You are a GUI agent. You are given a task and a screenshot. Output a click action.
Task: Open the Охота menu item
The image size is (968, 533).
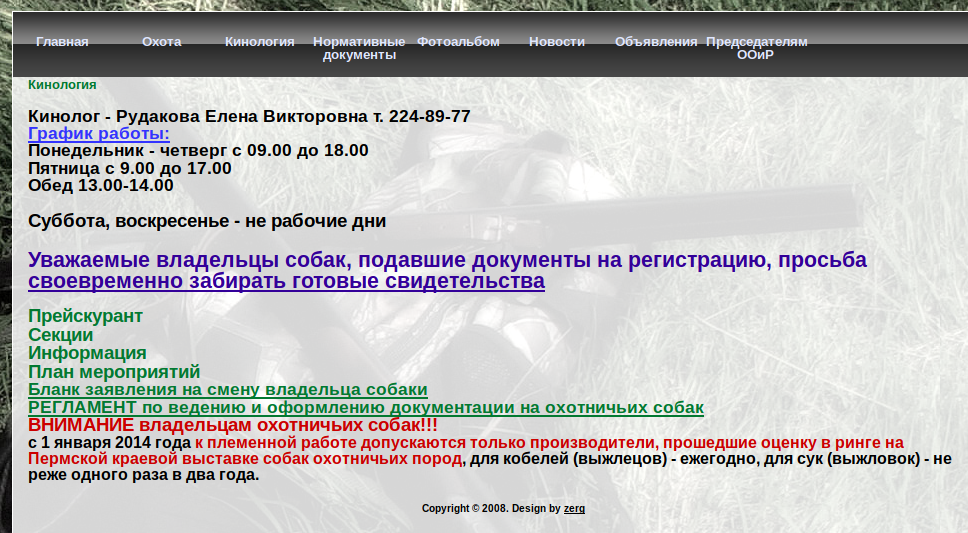click(x=162, y=42)
